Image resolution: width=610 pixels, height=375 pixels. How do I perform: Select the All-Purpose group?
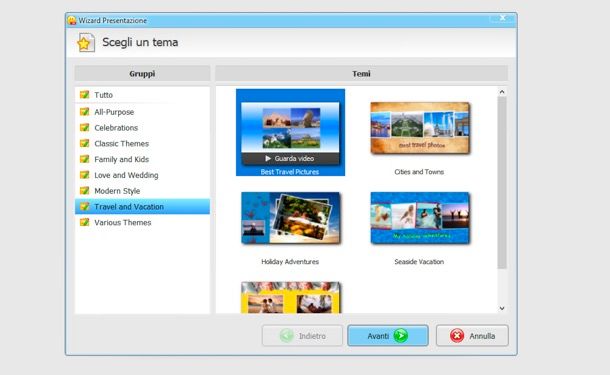pyautogui.click(x=142, y=112)
